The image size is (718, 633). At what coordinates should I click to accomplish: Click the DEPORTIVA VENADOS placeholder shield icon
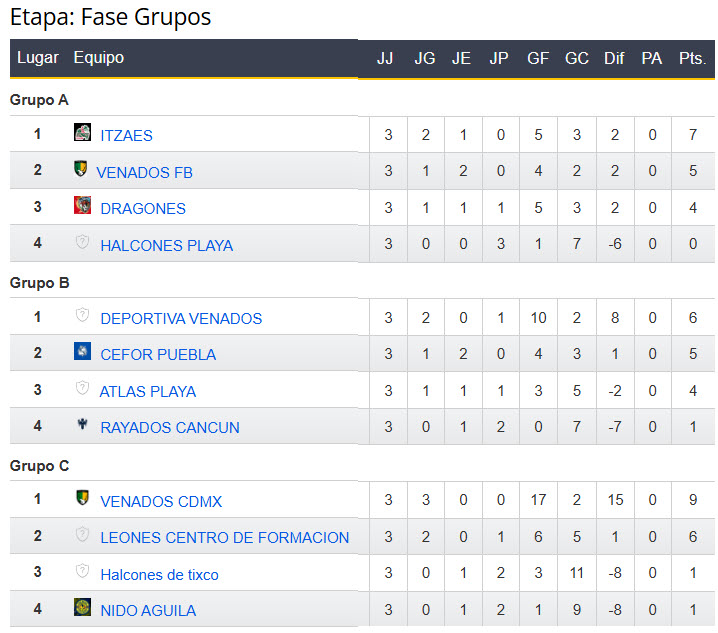(82, 316)
